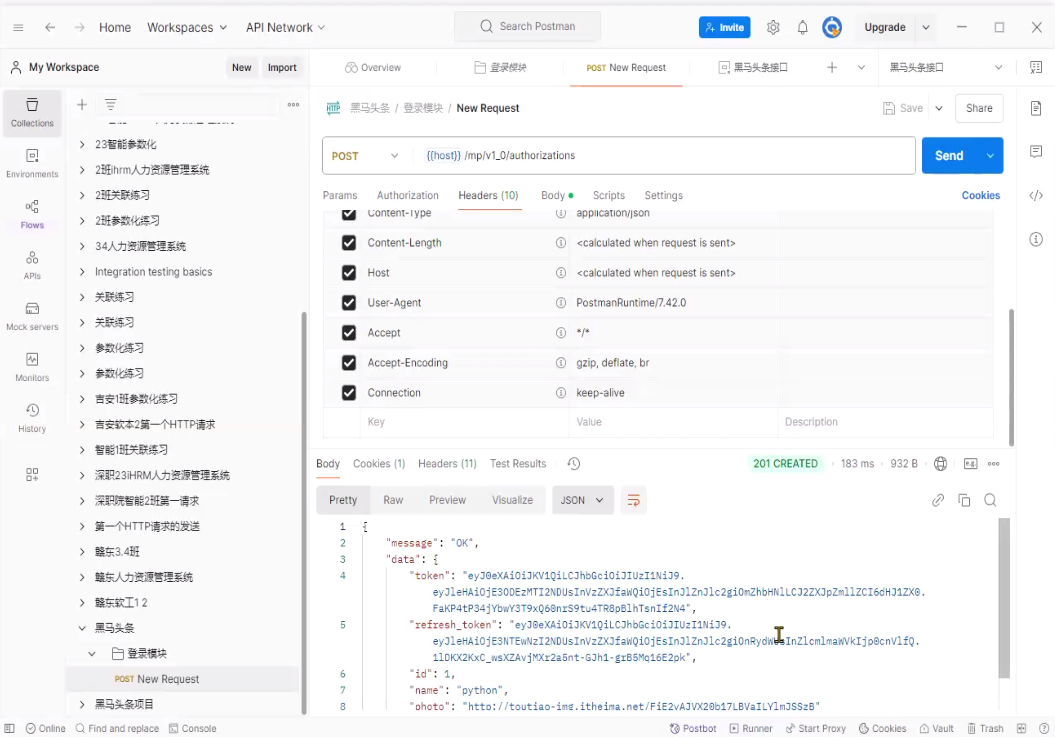Search the response with magnifier icon
The image size is (1055, 737).
click(x=990, y=500)
